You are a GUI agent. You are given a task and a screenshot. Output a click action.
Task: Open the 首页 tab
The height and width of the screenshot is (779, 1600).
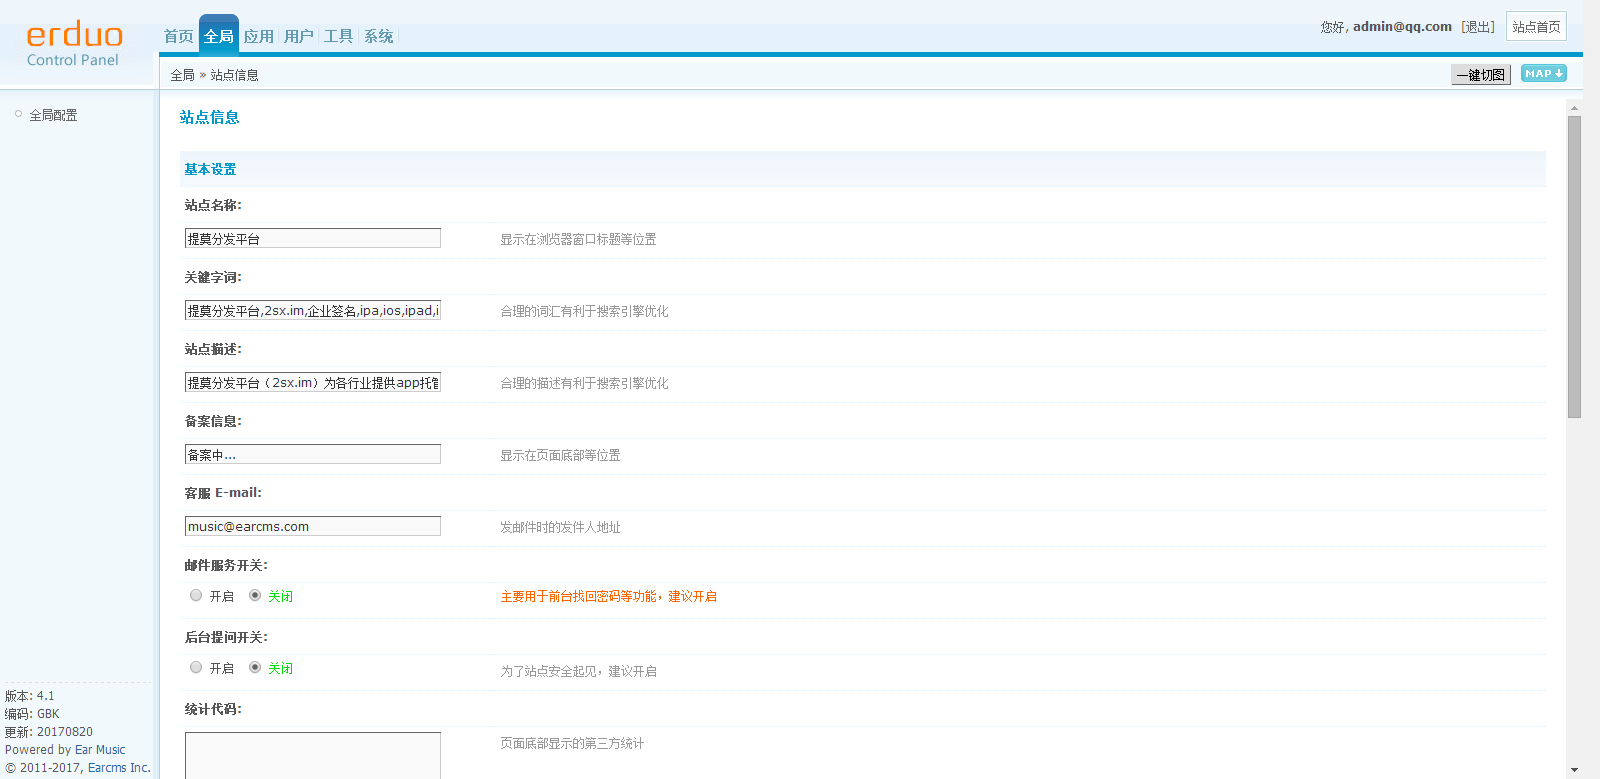click(x=179, y=36)
